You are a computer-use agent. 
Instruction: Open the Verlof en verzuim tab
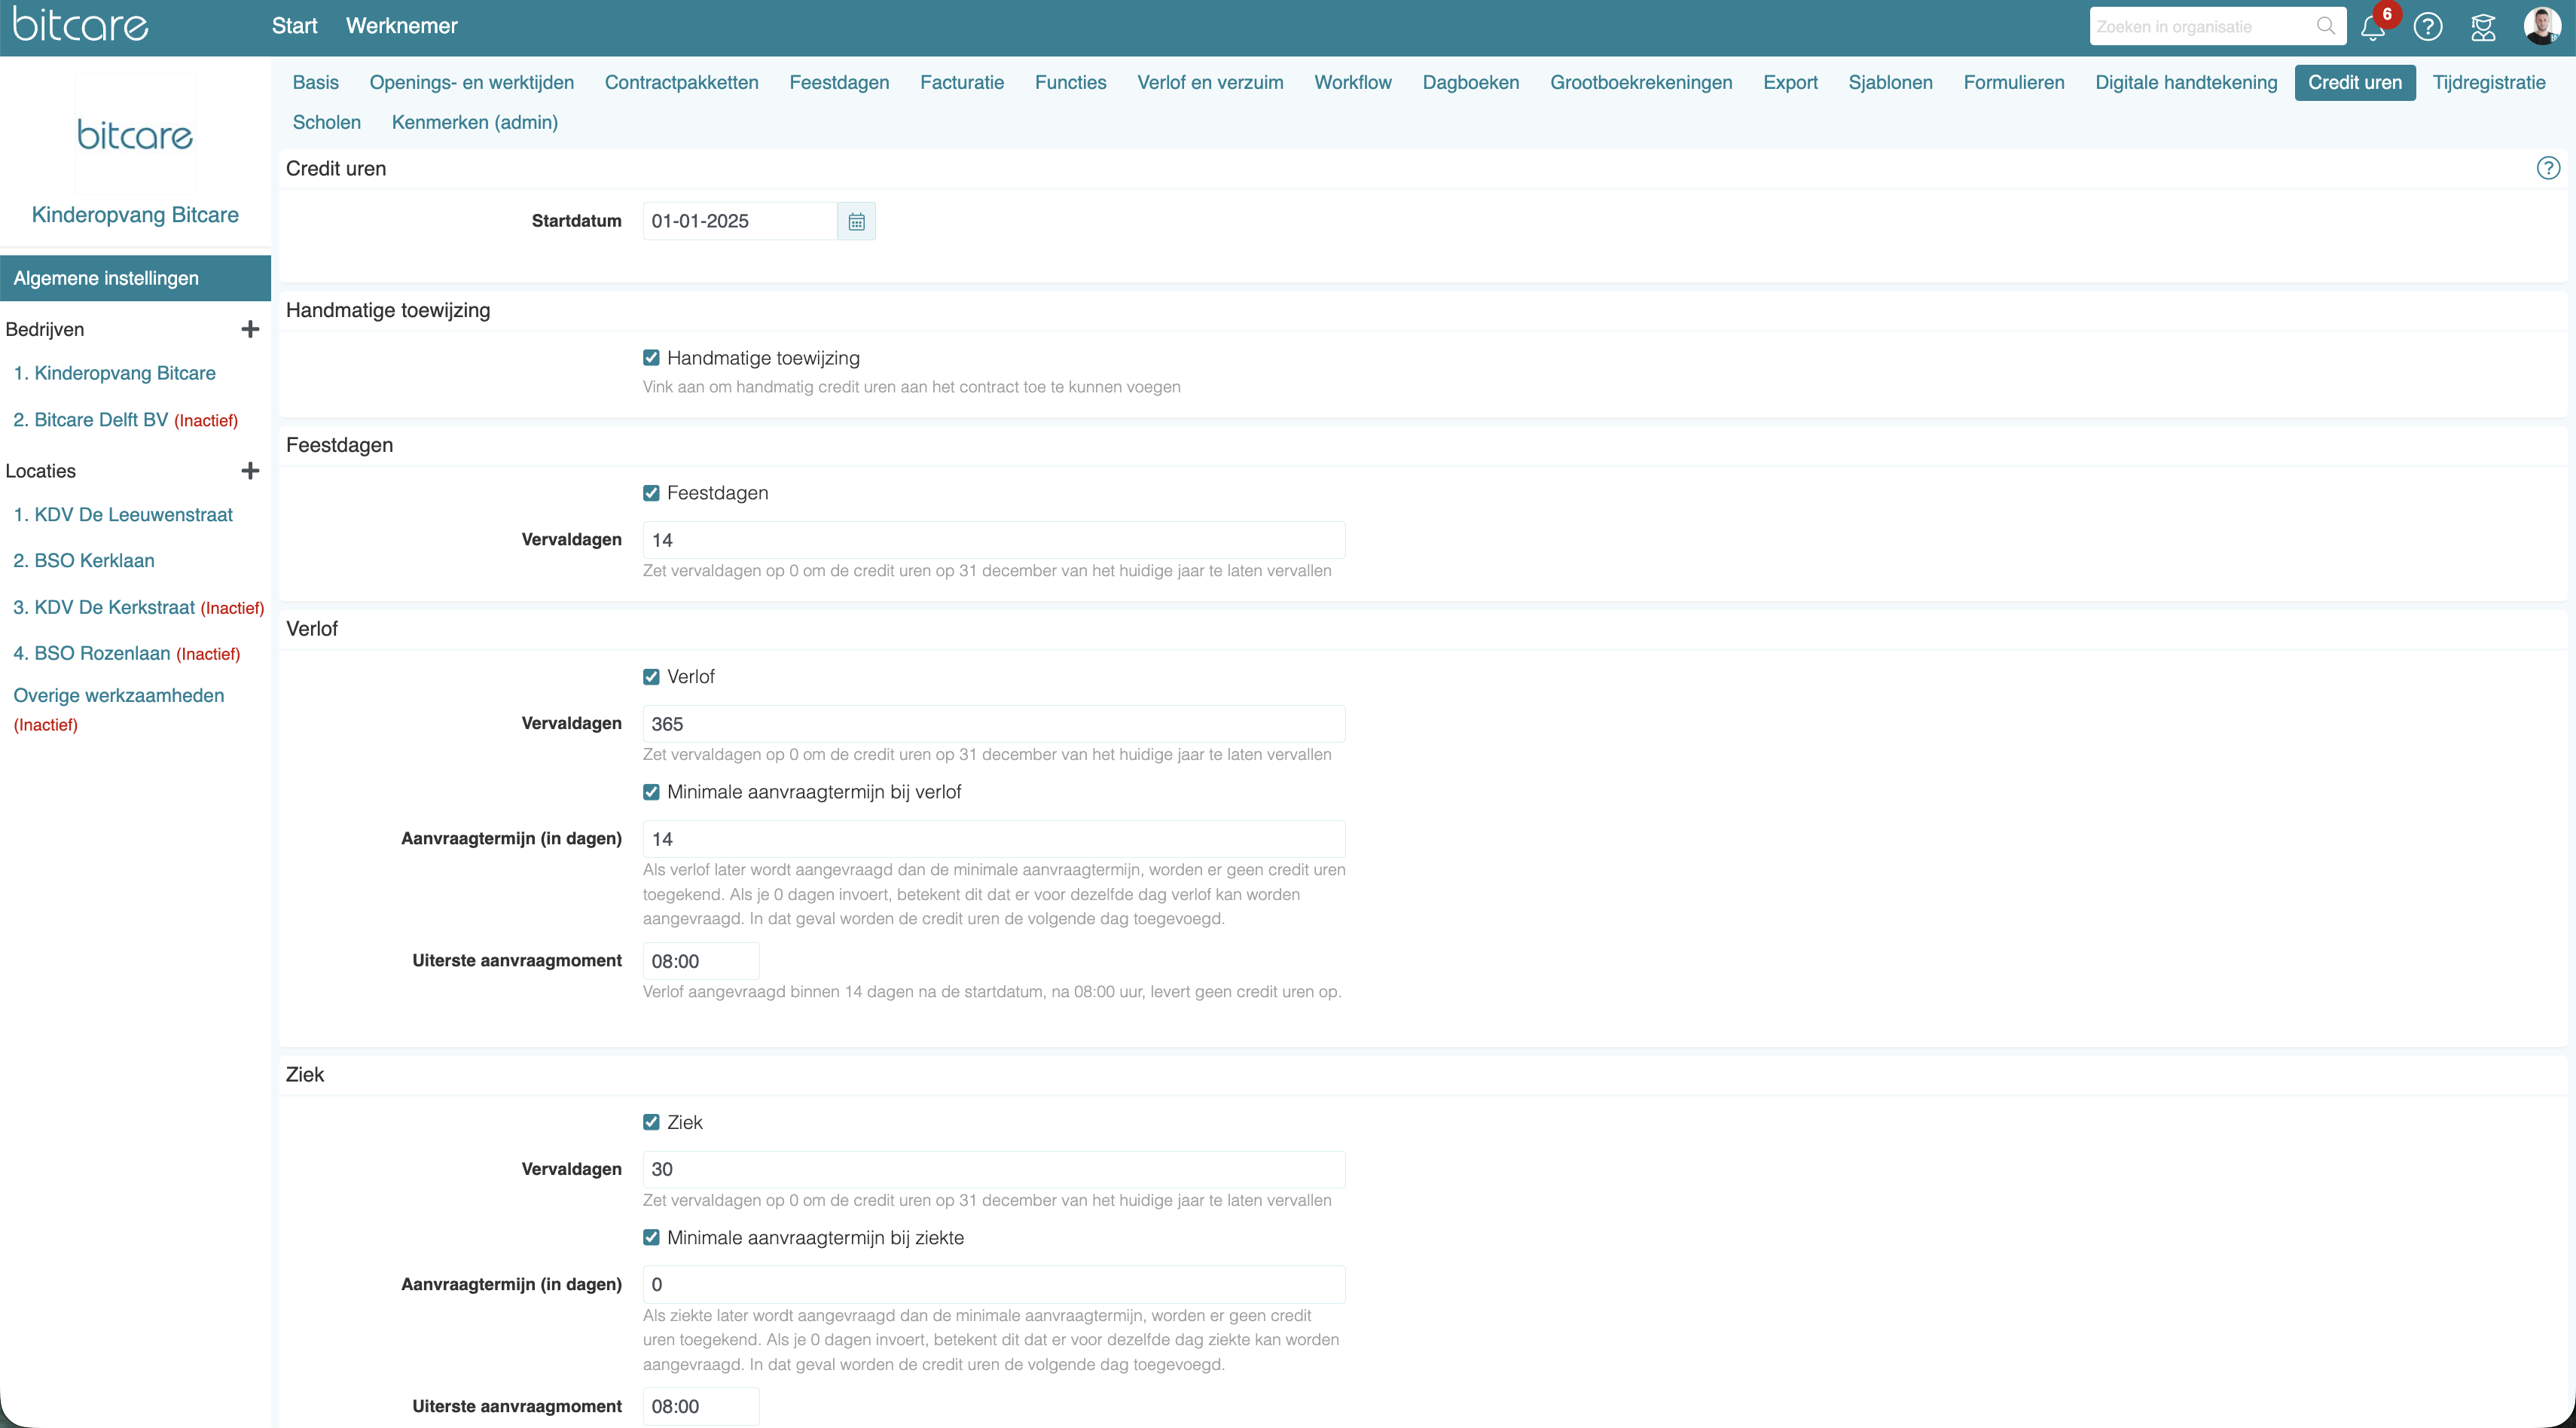[x=1209, y=82]
